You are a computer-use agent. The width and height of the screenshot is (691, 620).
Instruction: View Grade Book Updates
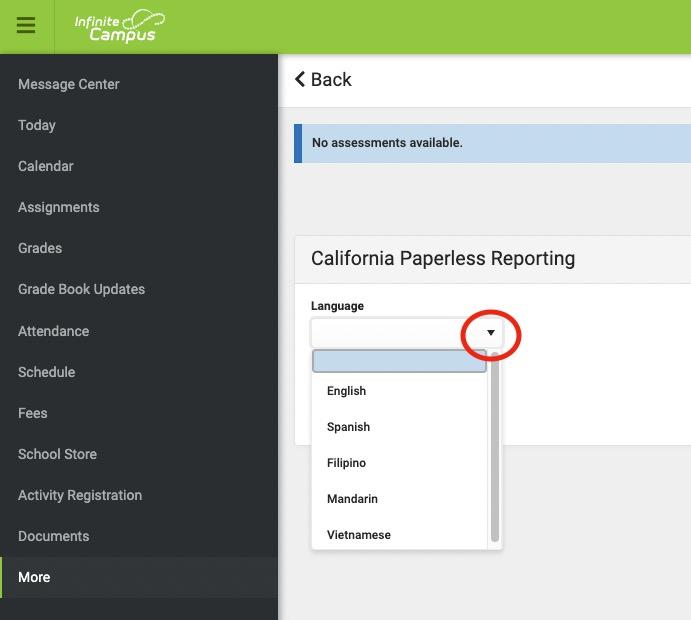(x=81, y=289)
